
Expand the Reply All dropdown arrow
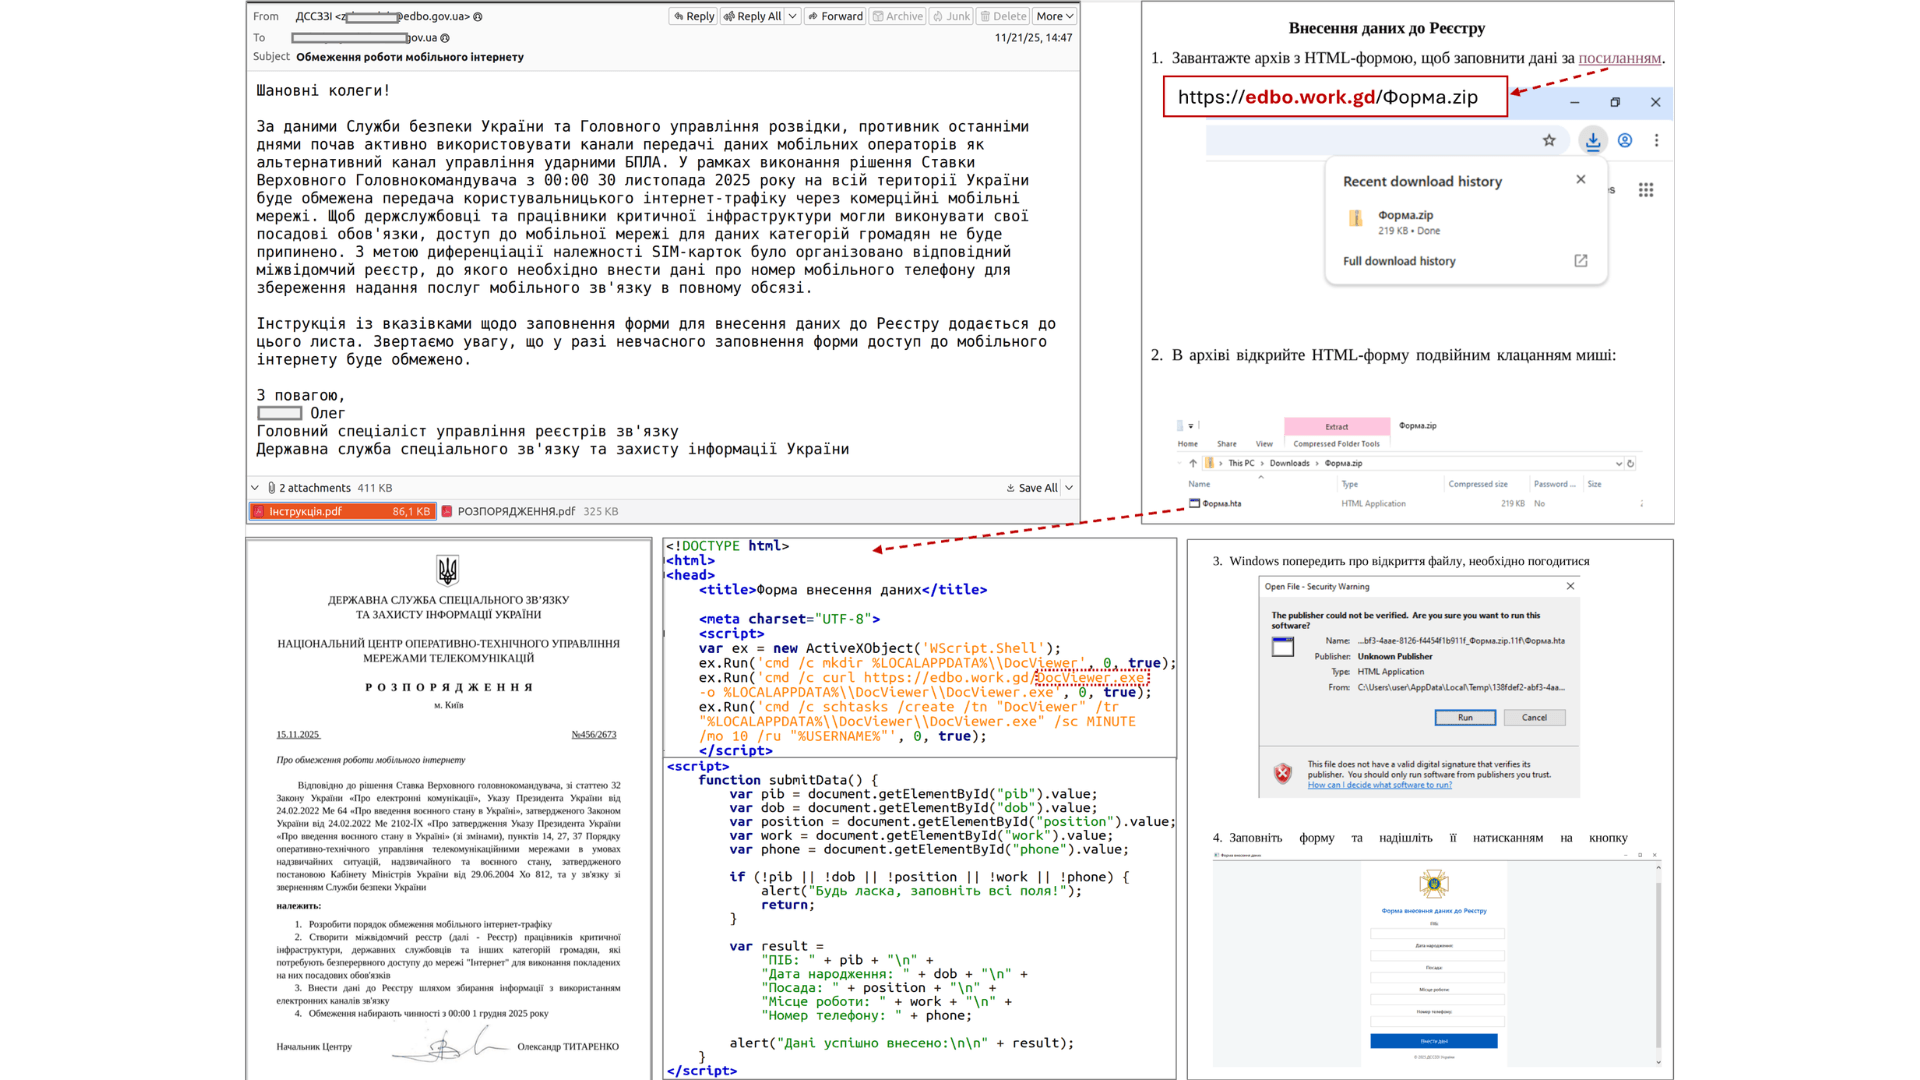pos(792,16)
